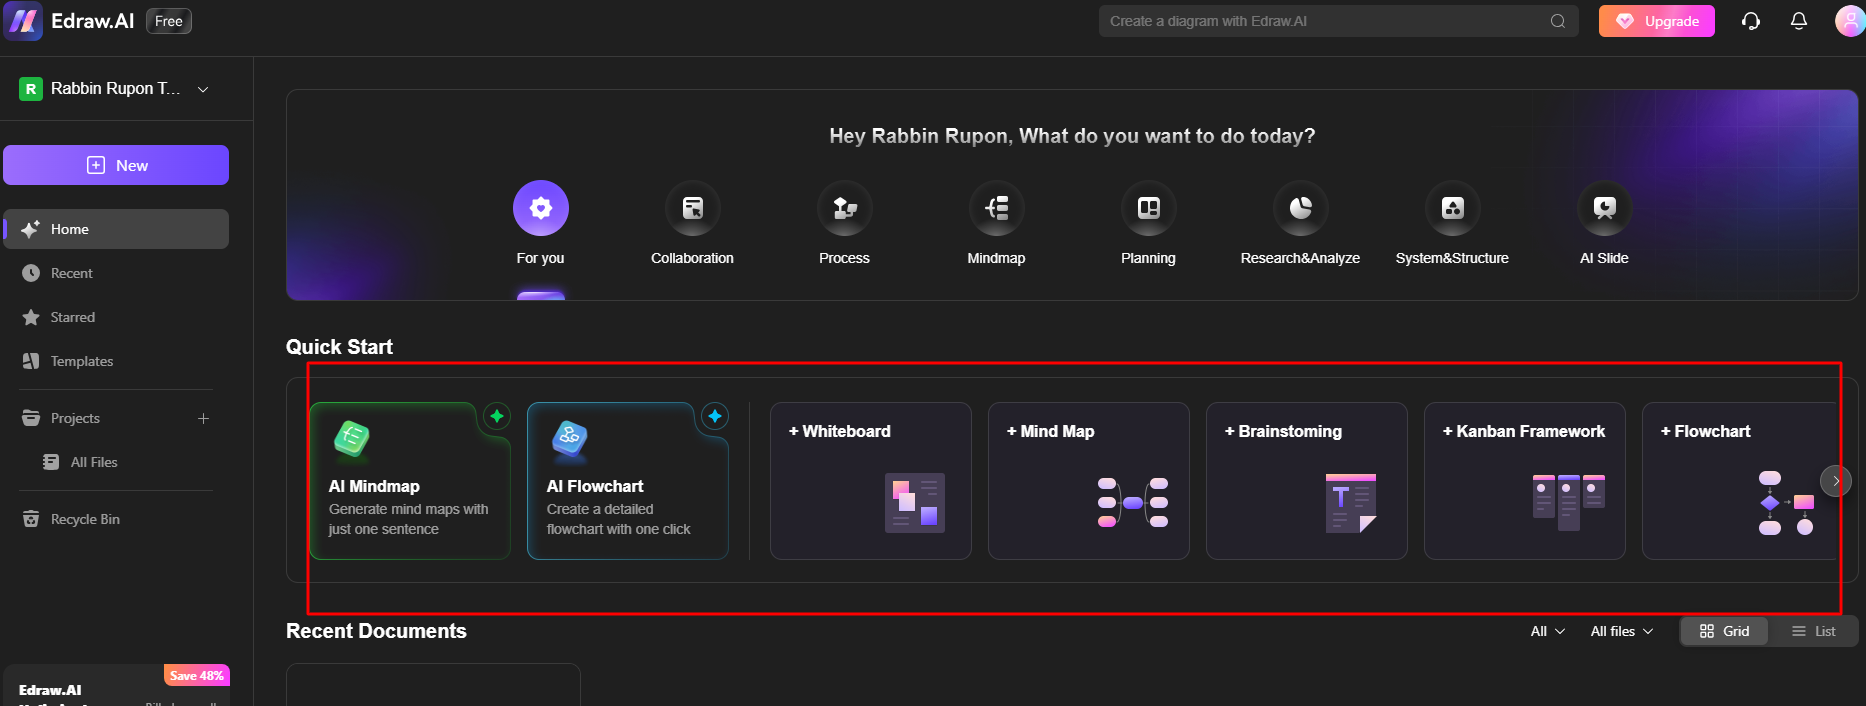Click the Whiteboard card illustration
Image resolution: width=1866 pixels, height=706 pixels.
(x=915, y=503)
